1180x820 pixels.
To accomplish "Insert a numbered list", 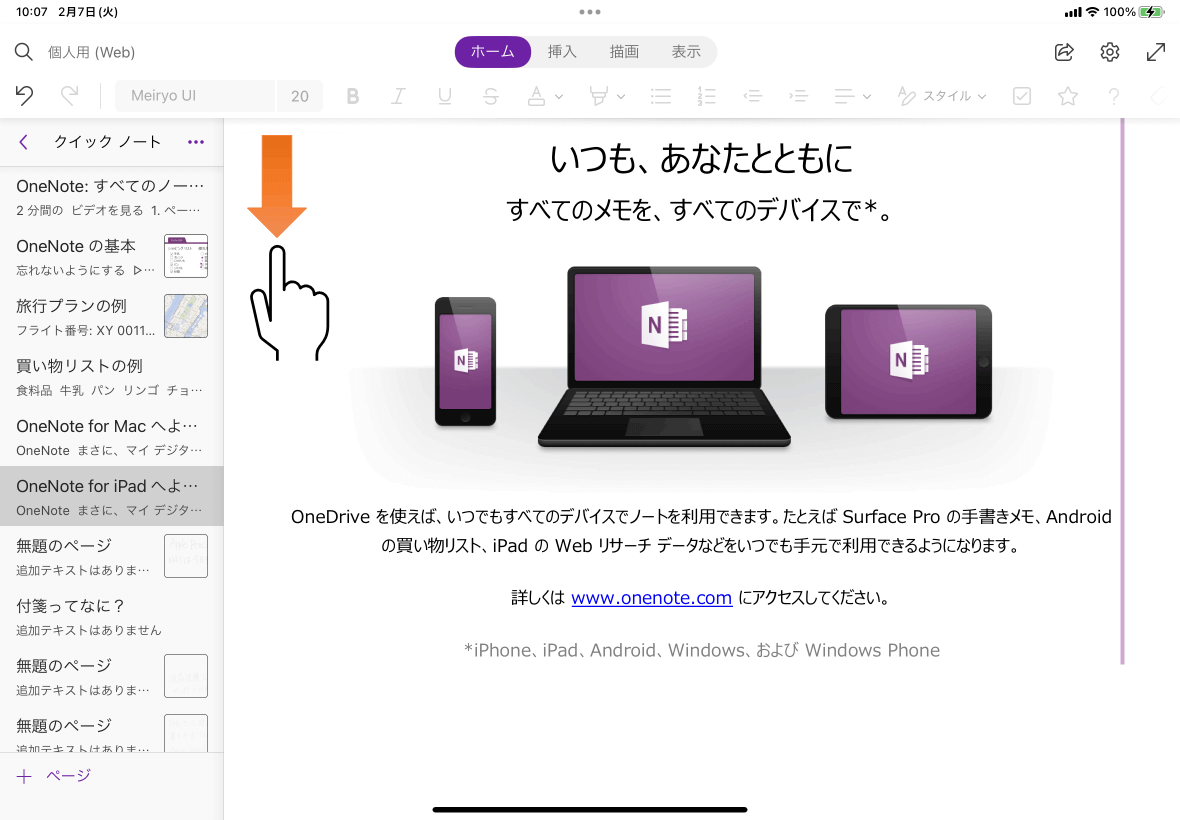I will point(707,96).
